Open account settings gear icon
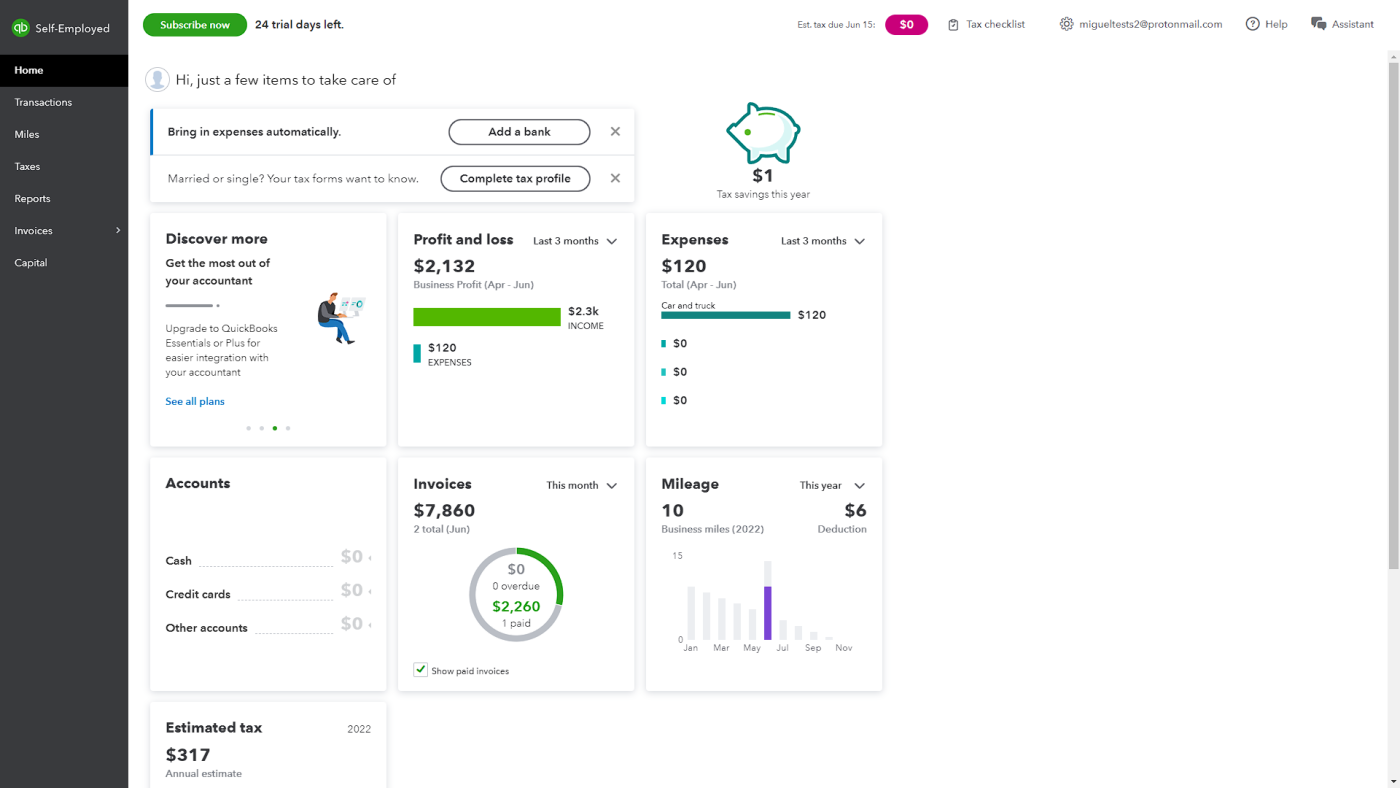The height and width of the screenshot is (788, 1400). tap(1066, 24)
